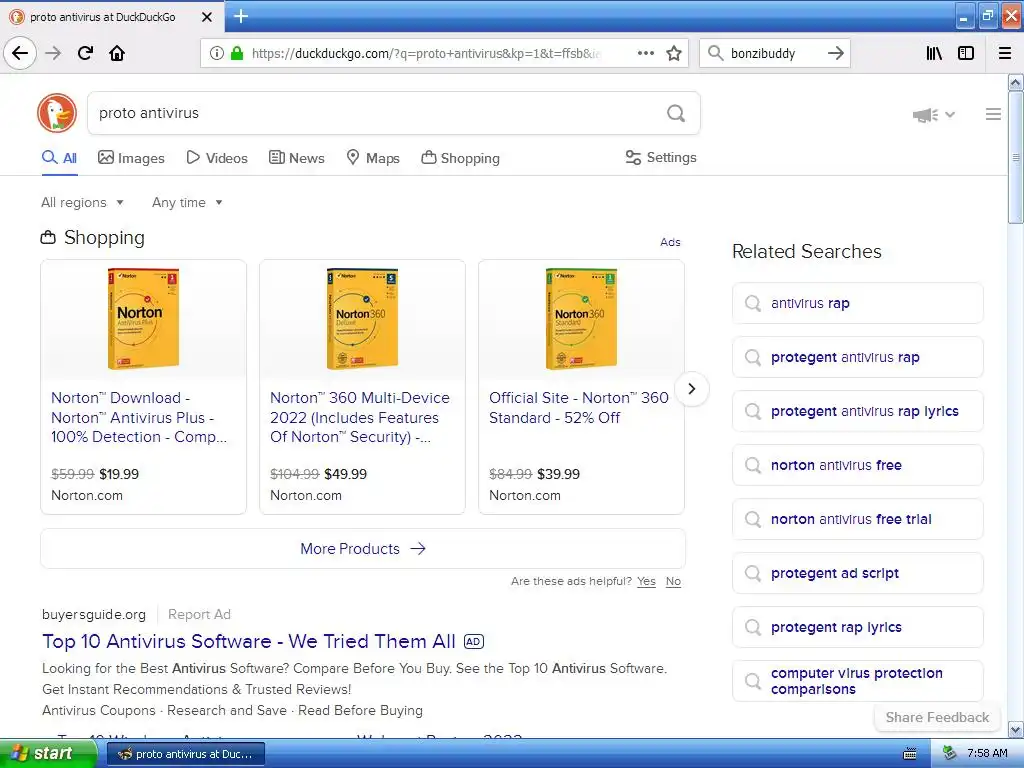Image resolution: width=1024 pixels, height=768 pixels.
Task: Open Norton Antivirus Plus product image
Action: coord(143,319)
